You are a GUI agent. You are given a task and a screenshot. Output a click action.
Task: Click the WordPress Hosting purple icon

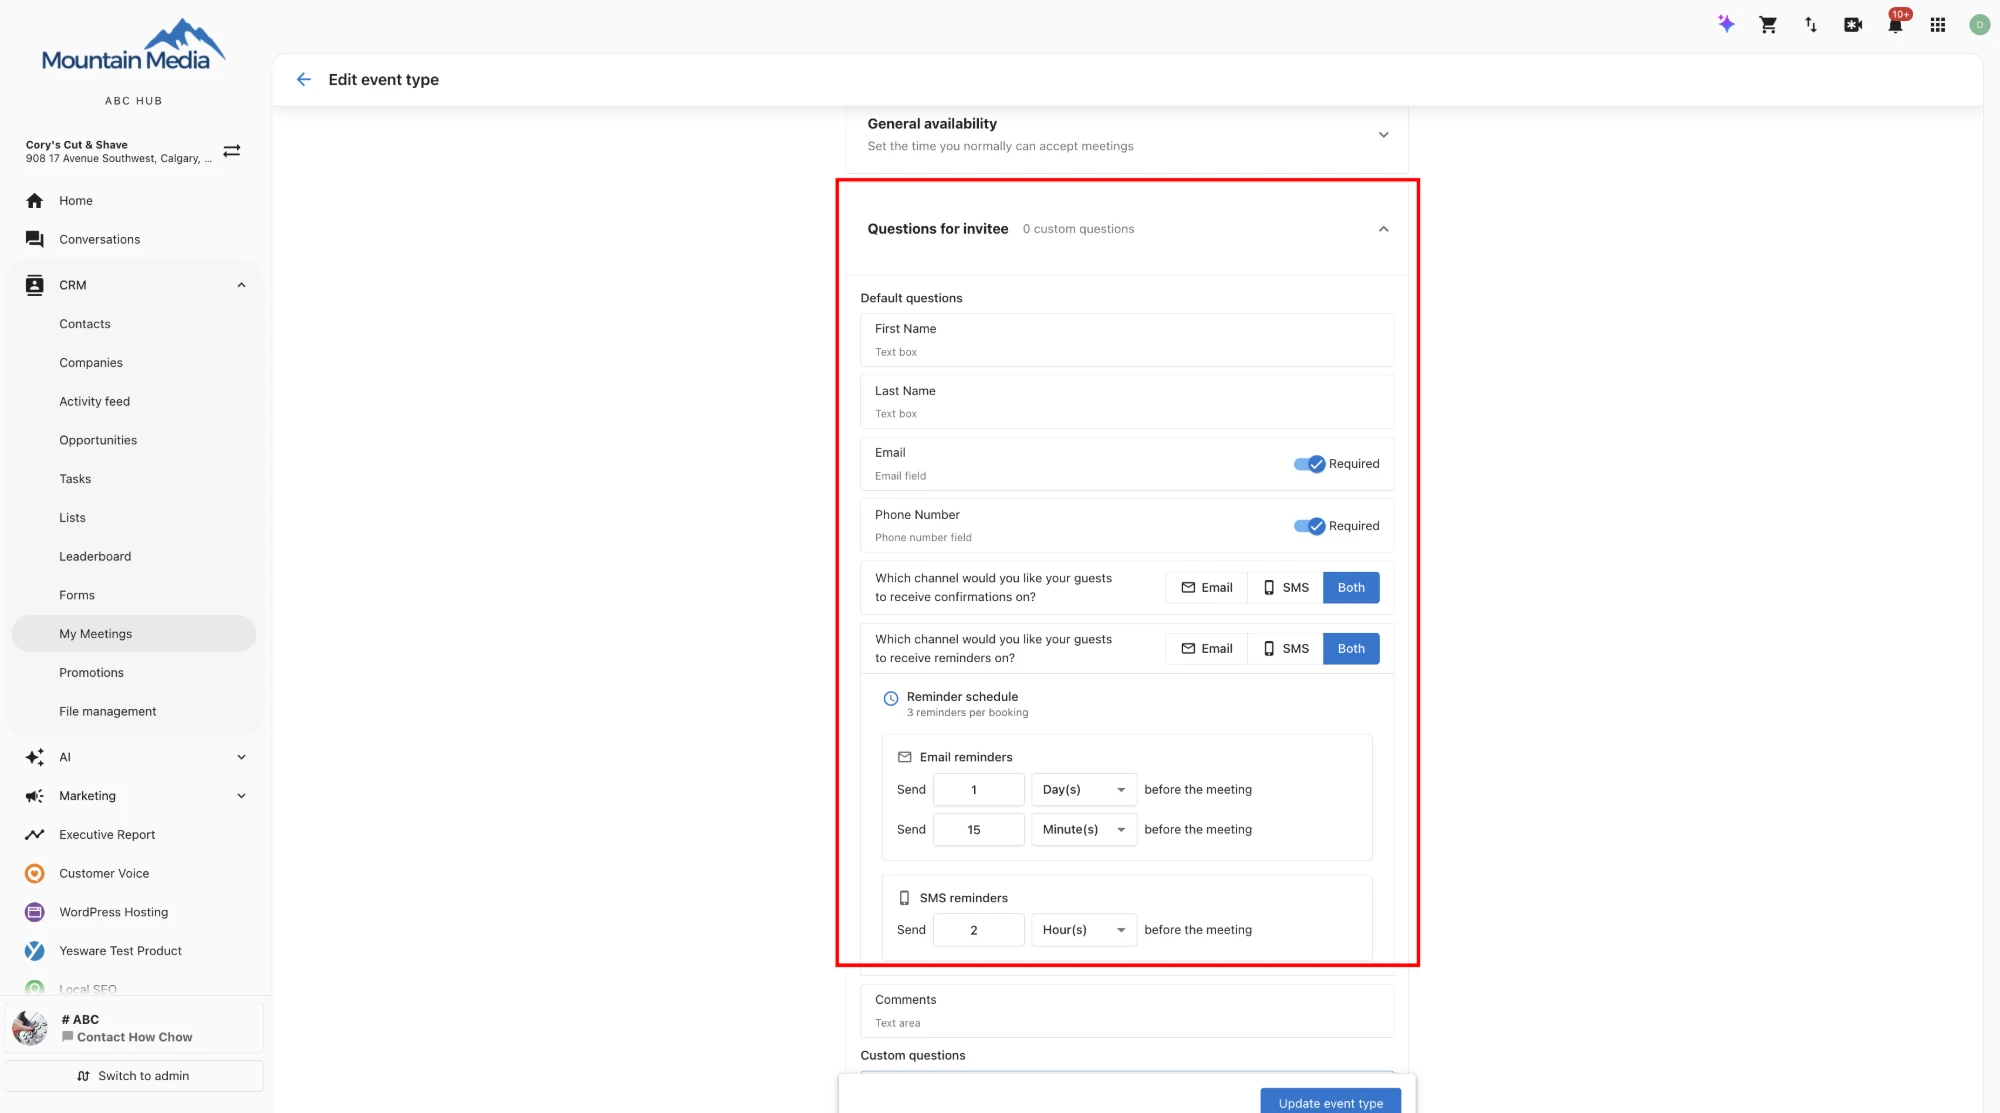[35, 912]
